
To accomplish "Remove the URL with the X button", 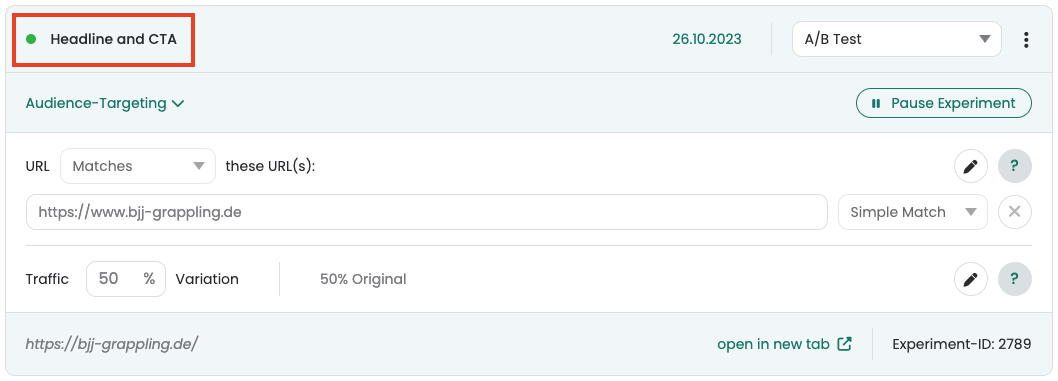I will [1015, 212].
